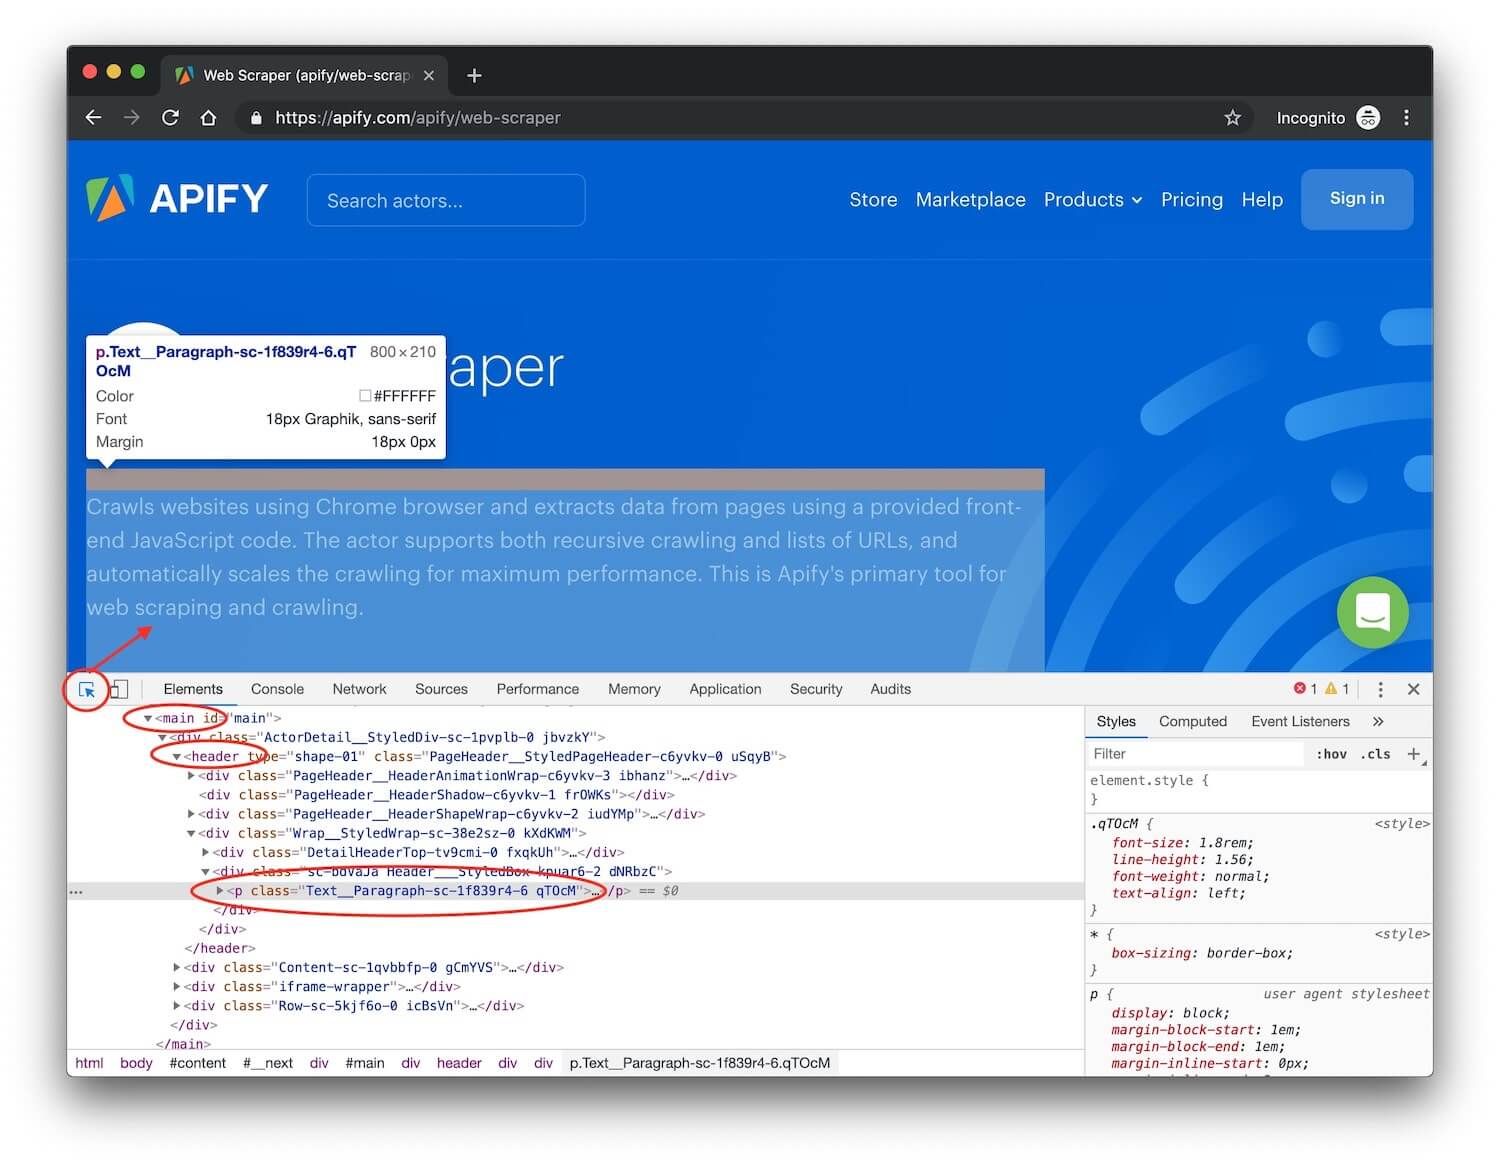Expand the Text__Paragraph p element
Screen dimensions: 1500x1165
[x=220, y=891]
